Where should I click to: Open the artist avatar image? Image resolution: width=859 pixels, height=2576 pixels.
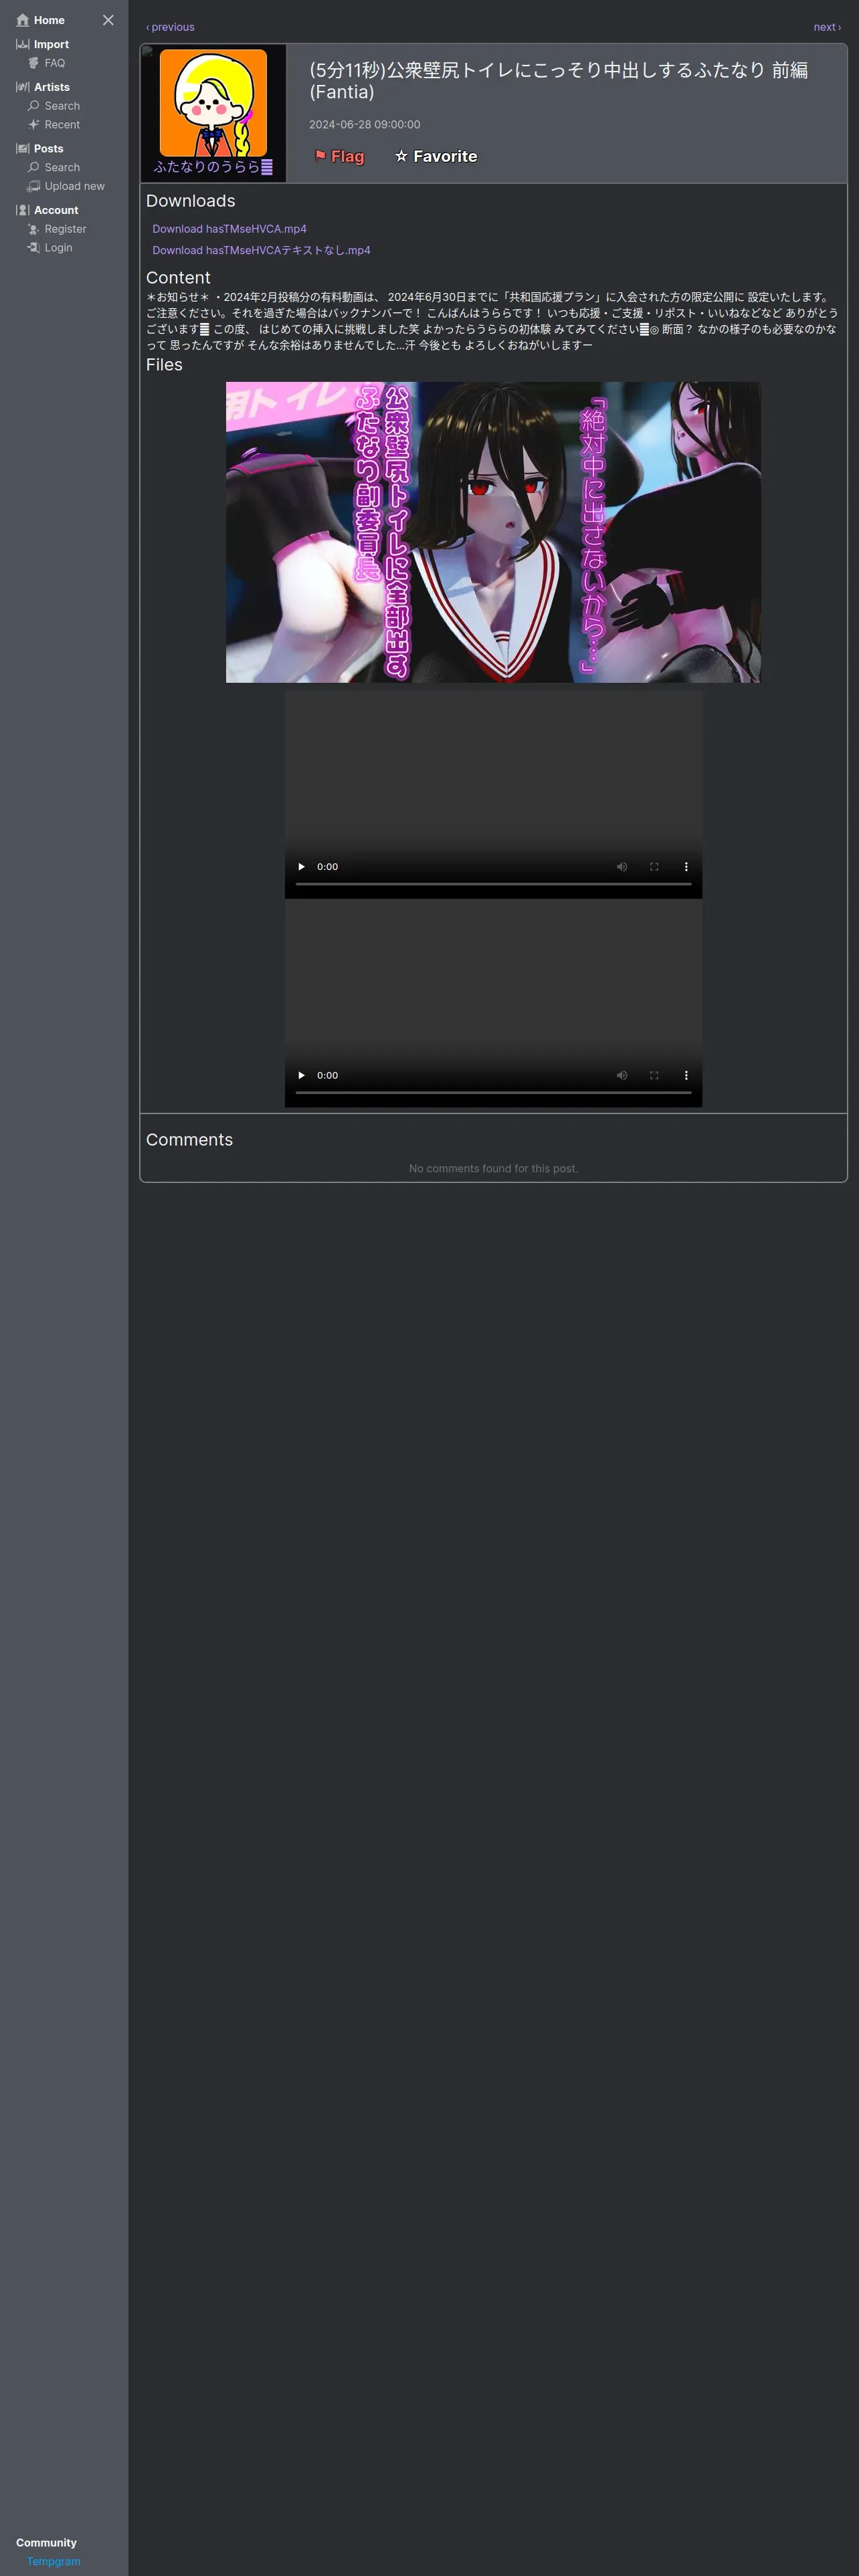coord(213,103)
